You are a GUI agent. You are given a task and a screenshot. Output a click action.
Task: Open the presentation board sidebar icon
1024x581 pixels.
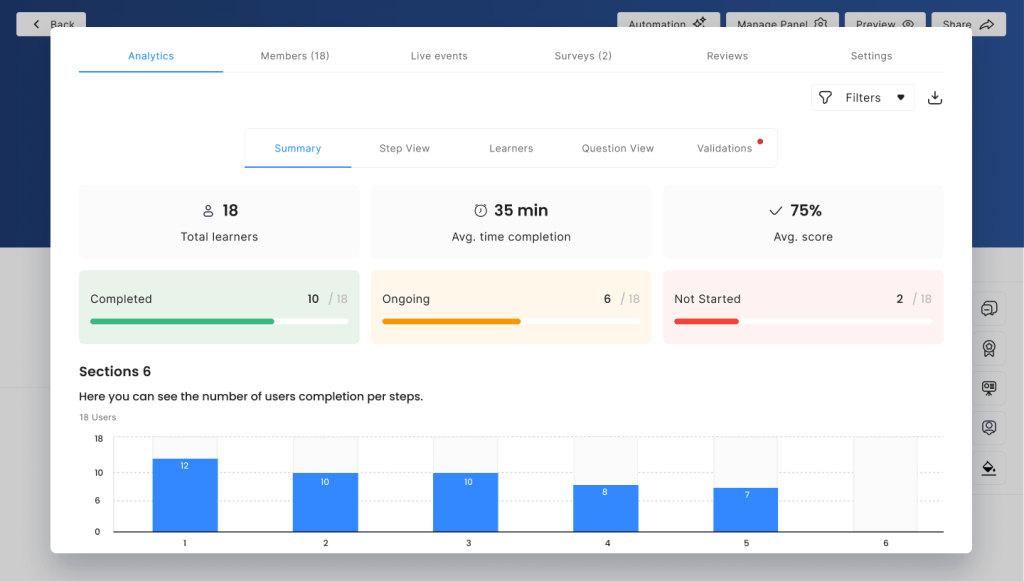pos(989,388)
